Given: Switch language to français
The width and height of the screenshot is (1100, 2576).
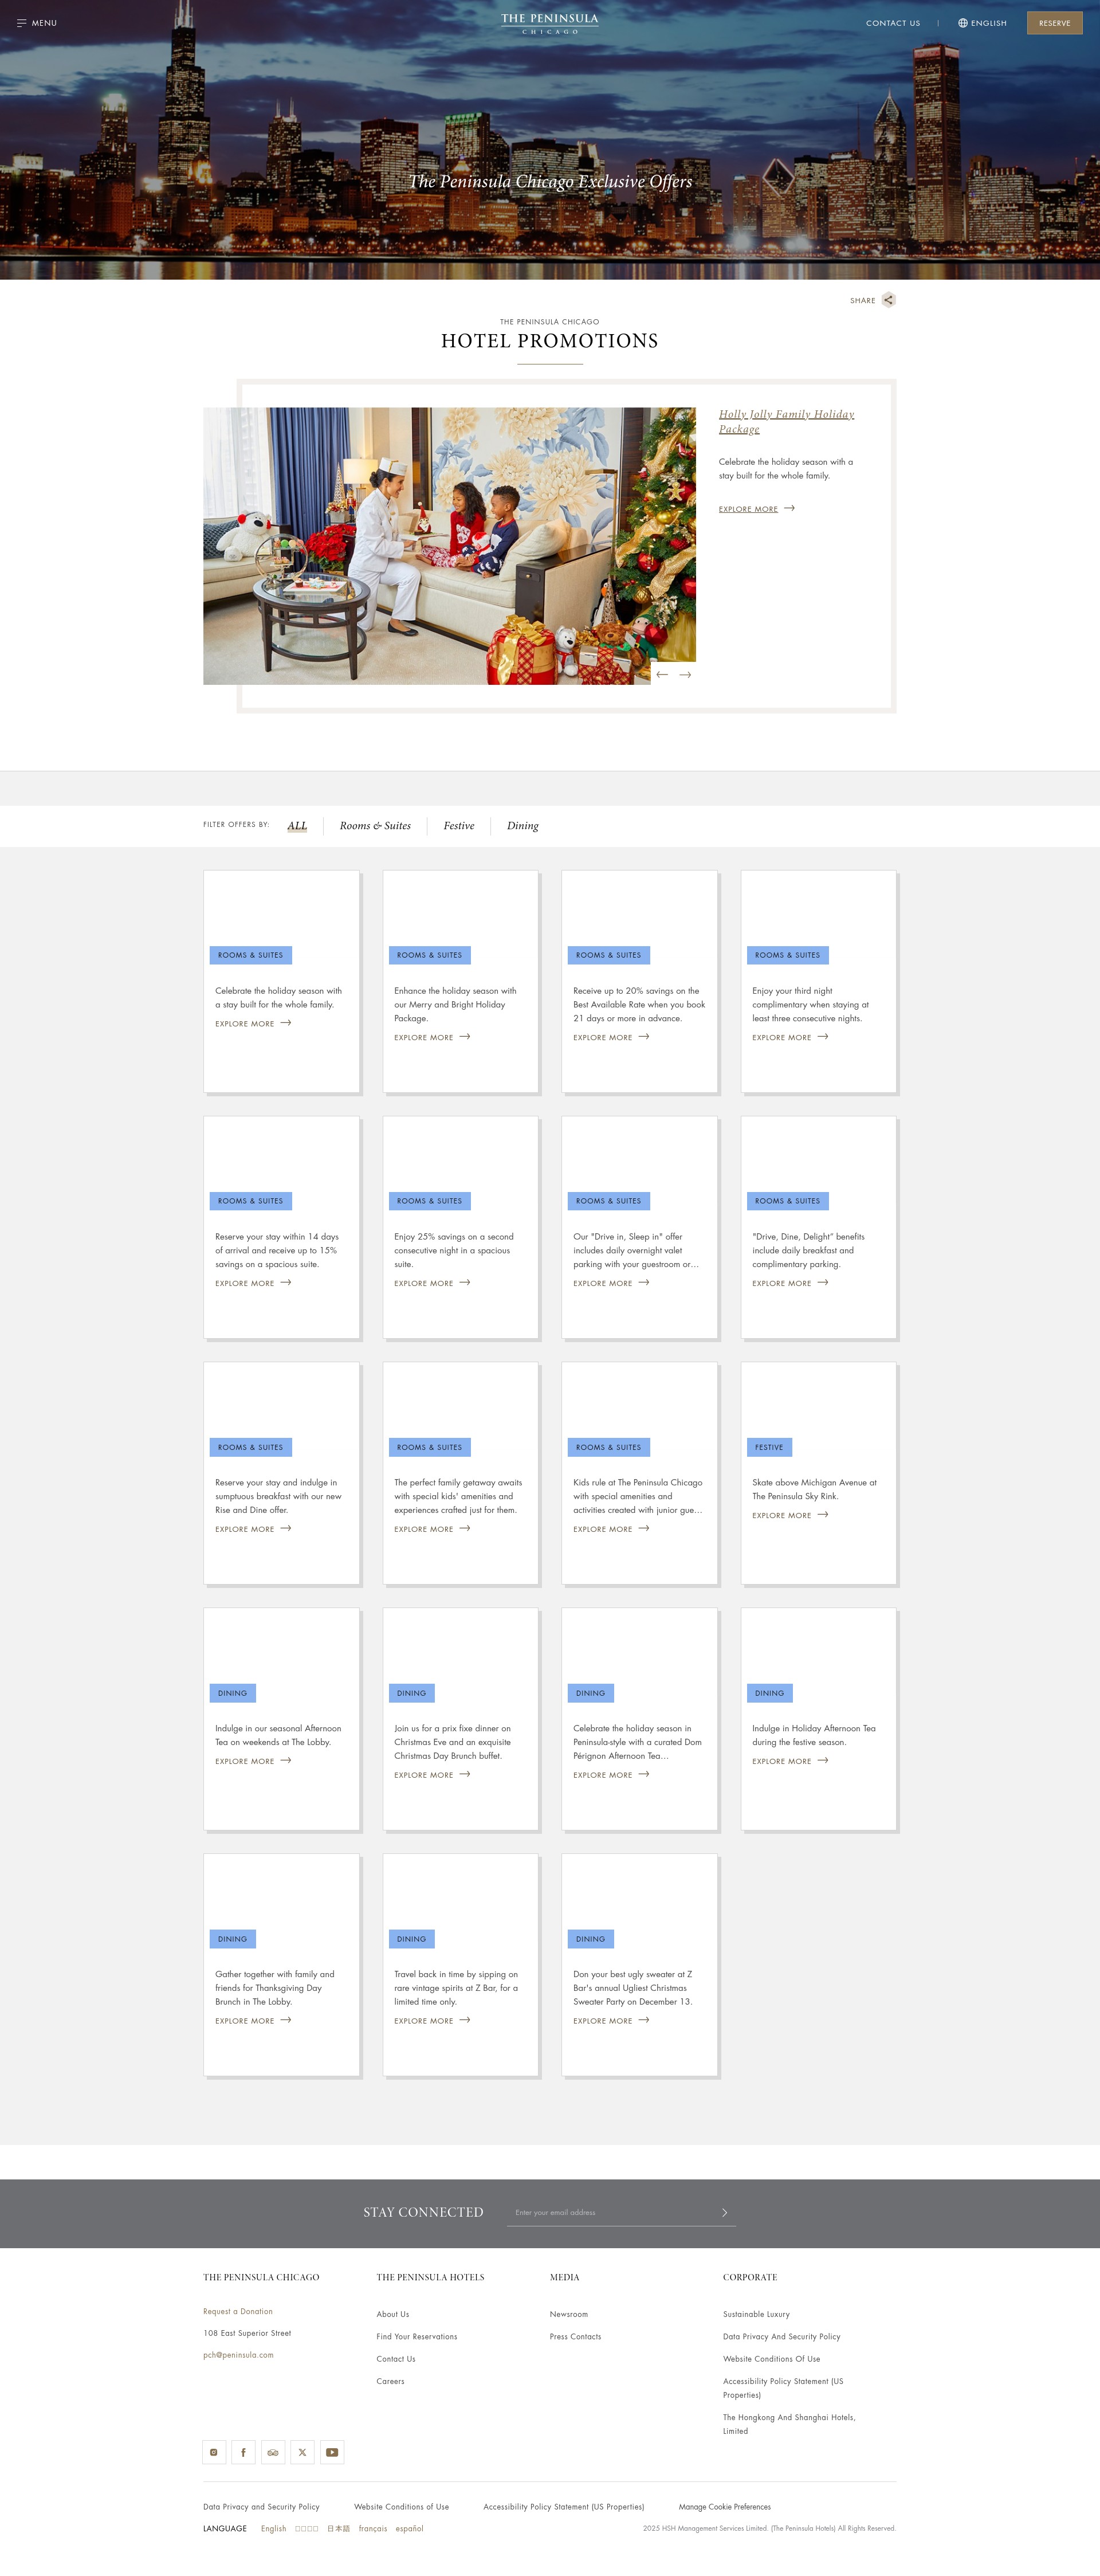Looking at the screenshot, I should pos(373,2529).
